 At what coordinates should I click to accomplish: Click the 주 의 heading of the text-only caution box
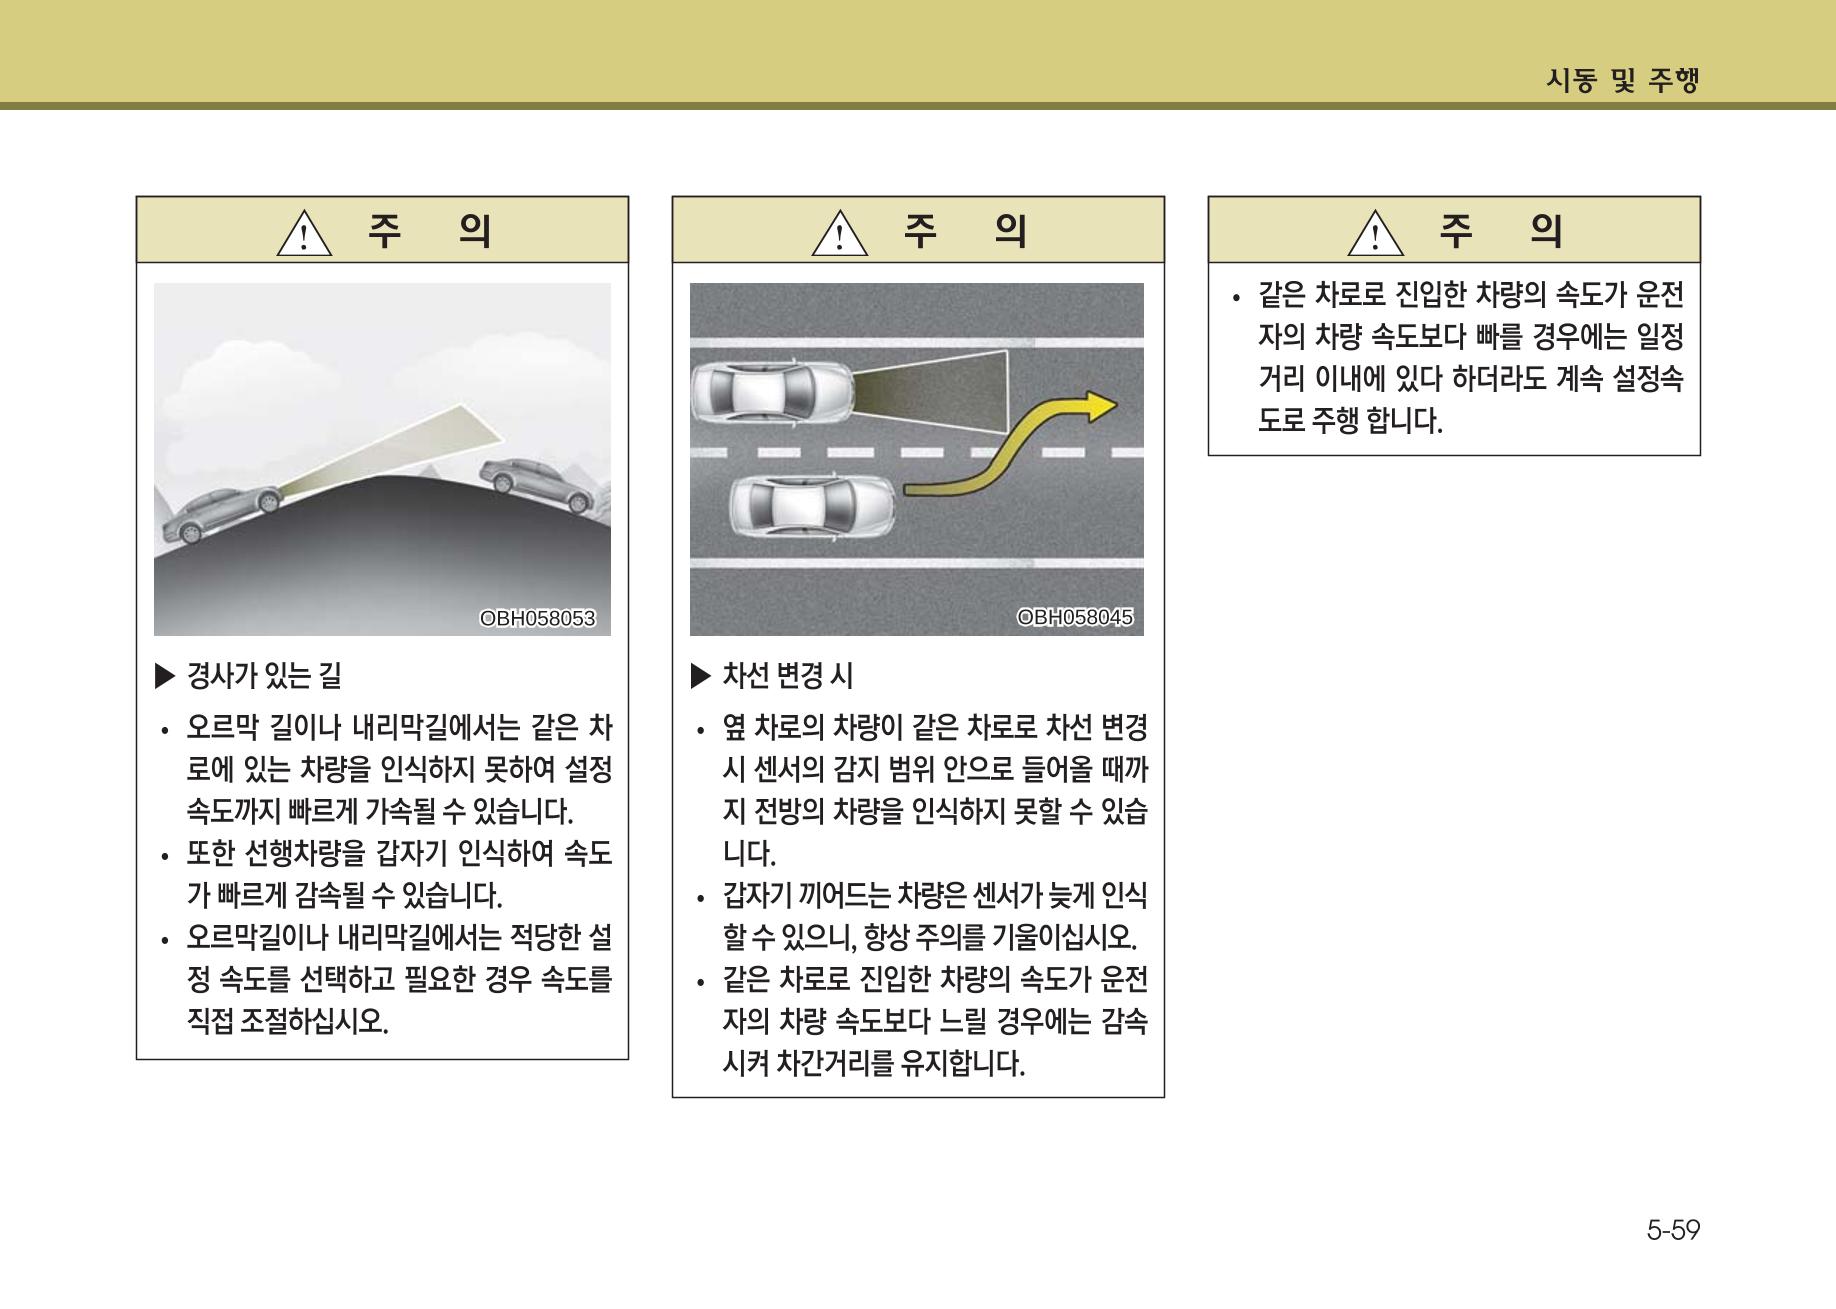(1502, 230)
